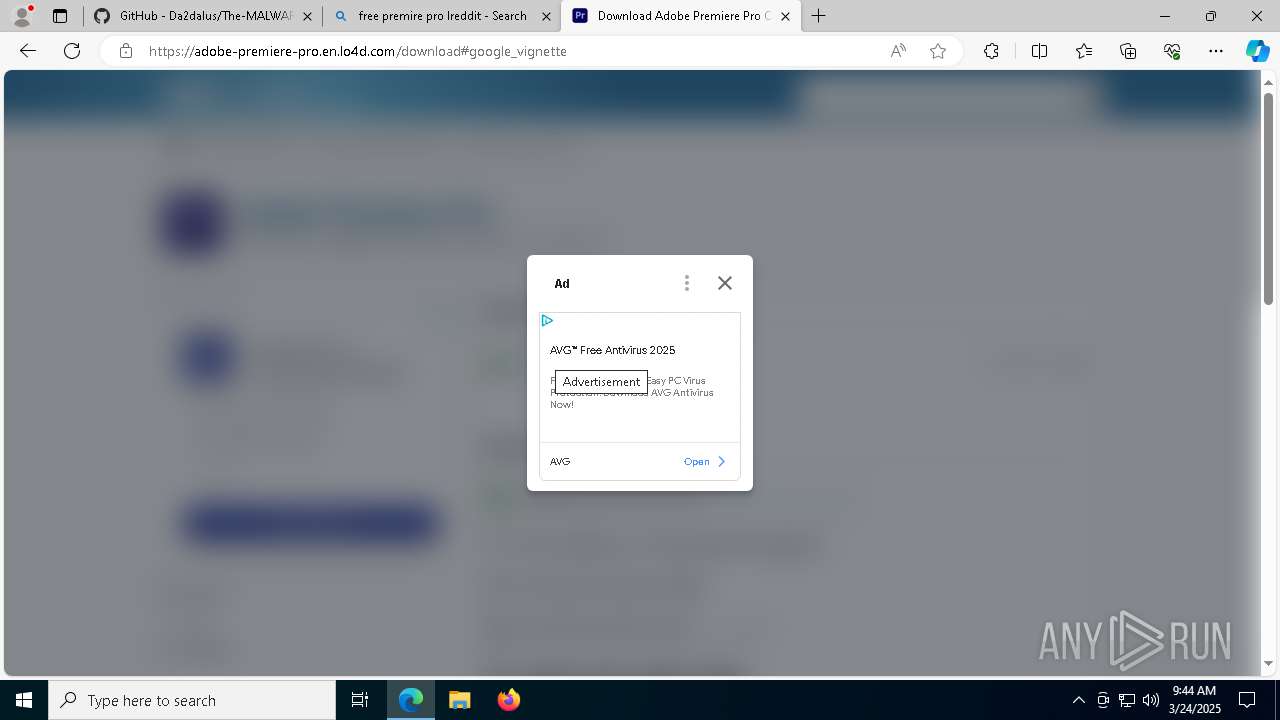Open ad options three-dot menu
The height and width of the screenshot is (720, 1280).
pyautogui.click(x=687, y=283)
